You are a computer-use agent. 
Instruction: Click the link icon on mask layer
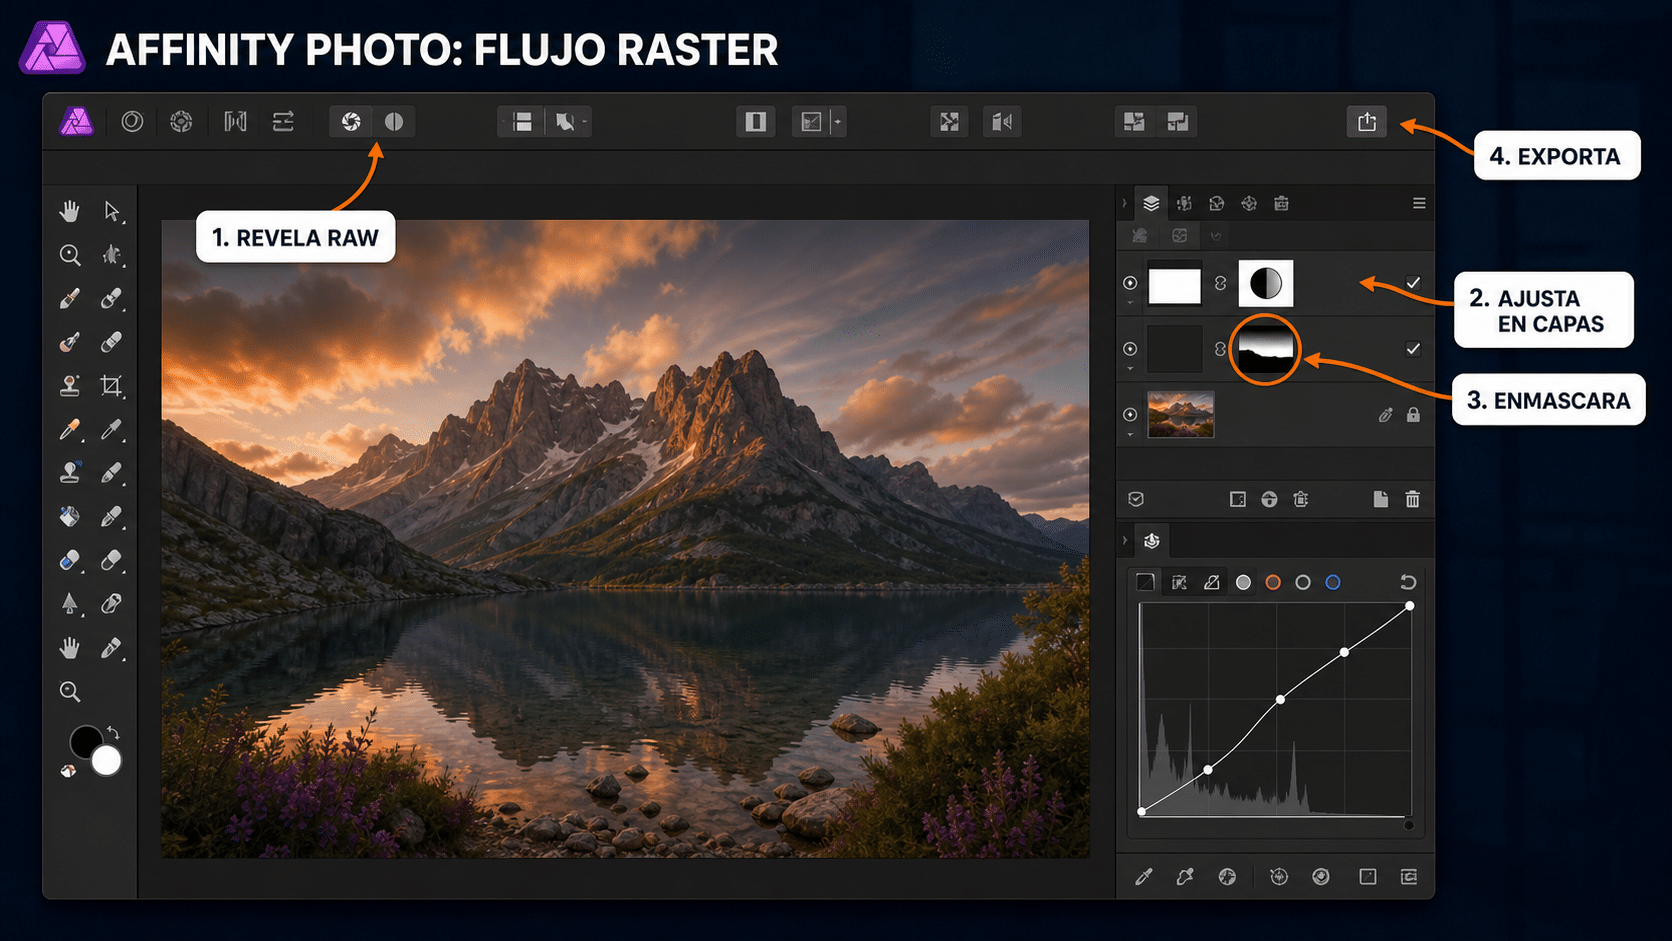pos(1220,349)
